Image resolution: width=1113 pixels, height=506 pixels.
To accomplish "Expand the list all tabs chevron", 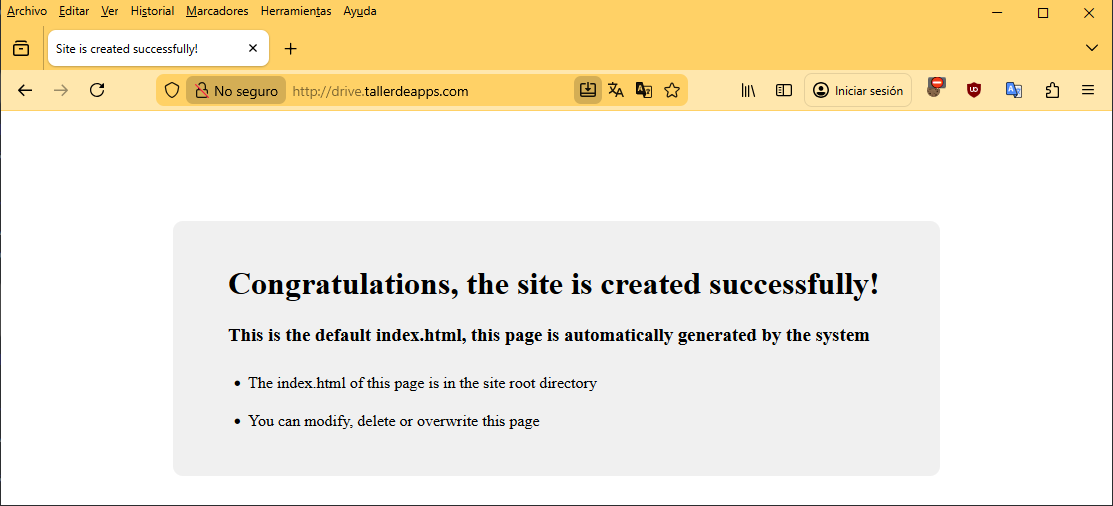I will (x=1091, y=48).
